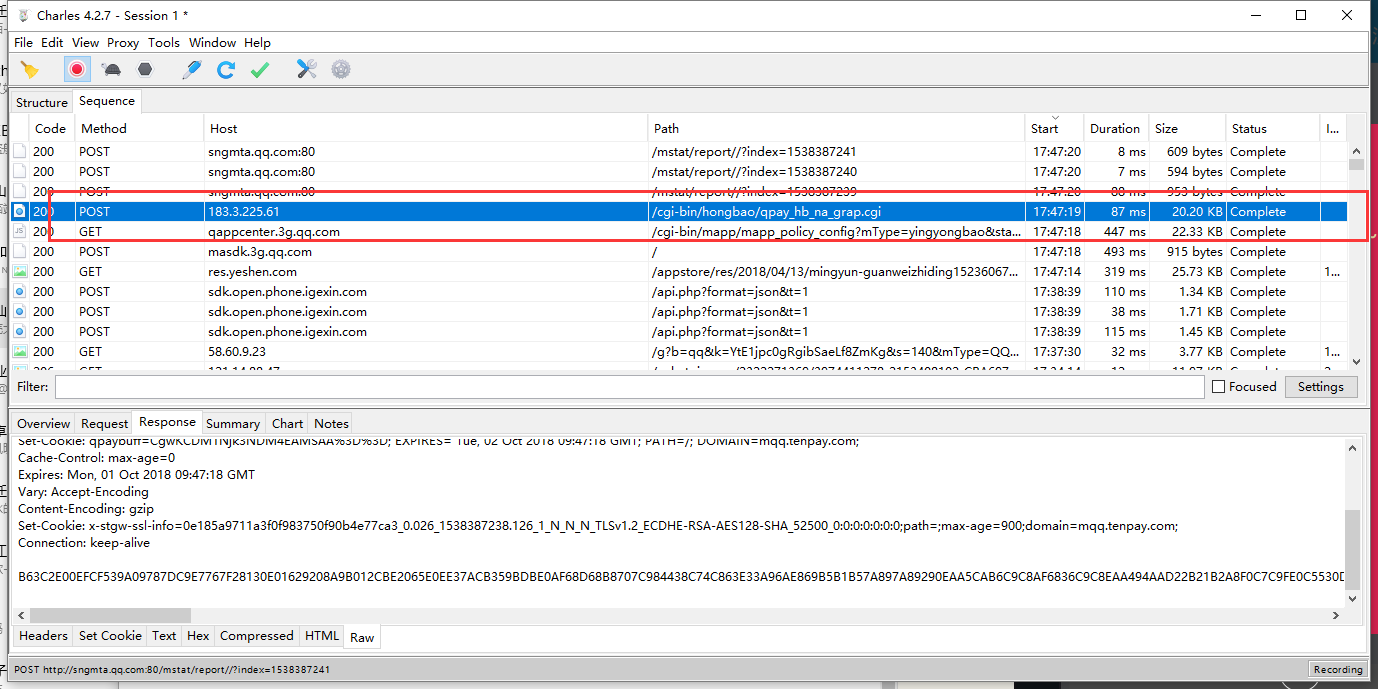Switch to the Structure tab
Viewport: 1378px width, 689px height.
point(42,103)
